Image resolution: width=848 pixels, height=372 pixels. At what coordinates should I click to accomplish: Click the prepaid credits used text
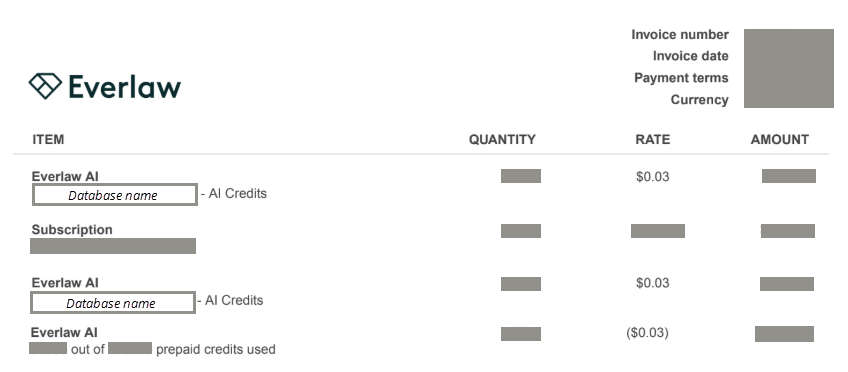[x=216, y=349]
